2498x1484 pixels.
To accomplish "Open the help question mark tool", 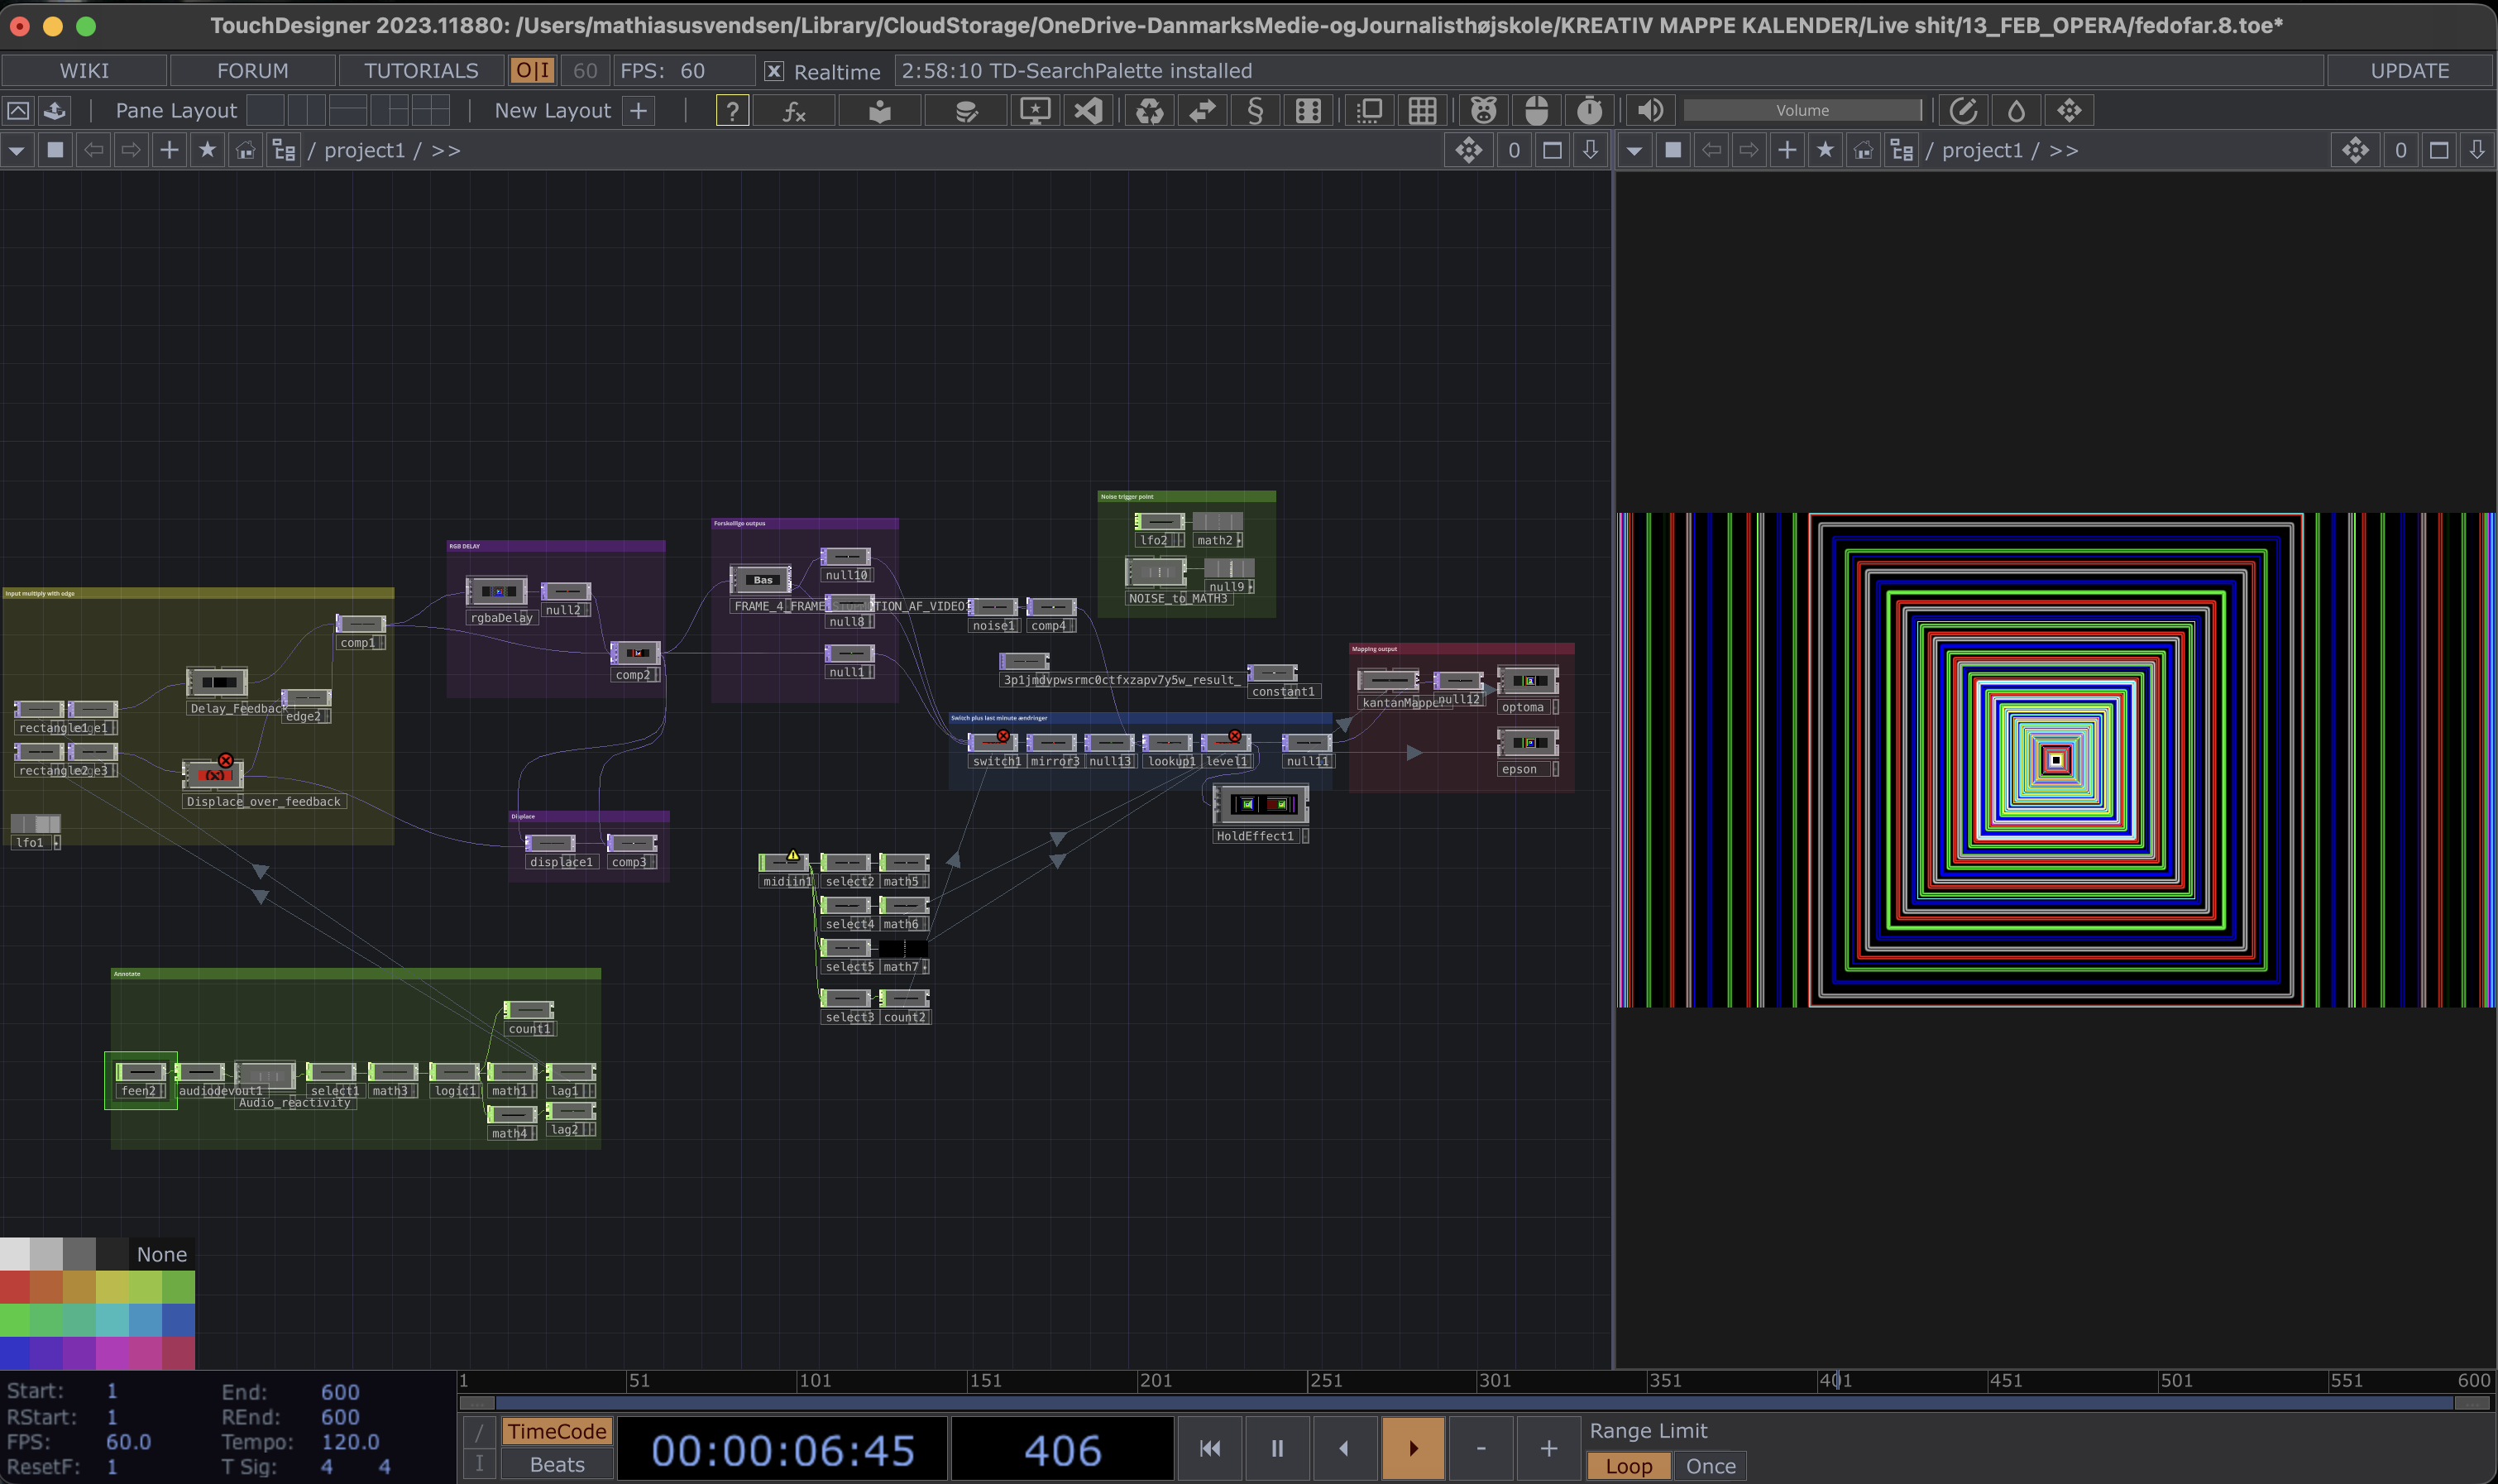I will point(732,110).
